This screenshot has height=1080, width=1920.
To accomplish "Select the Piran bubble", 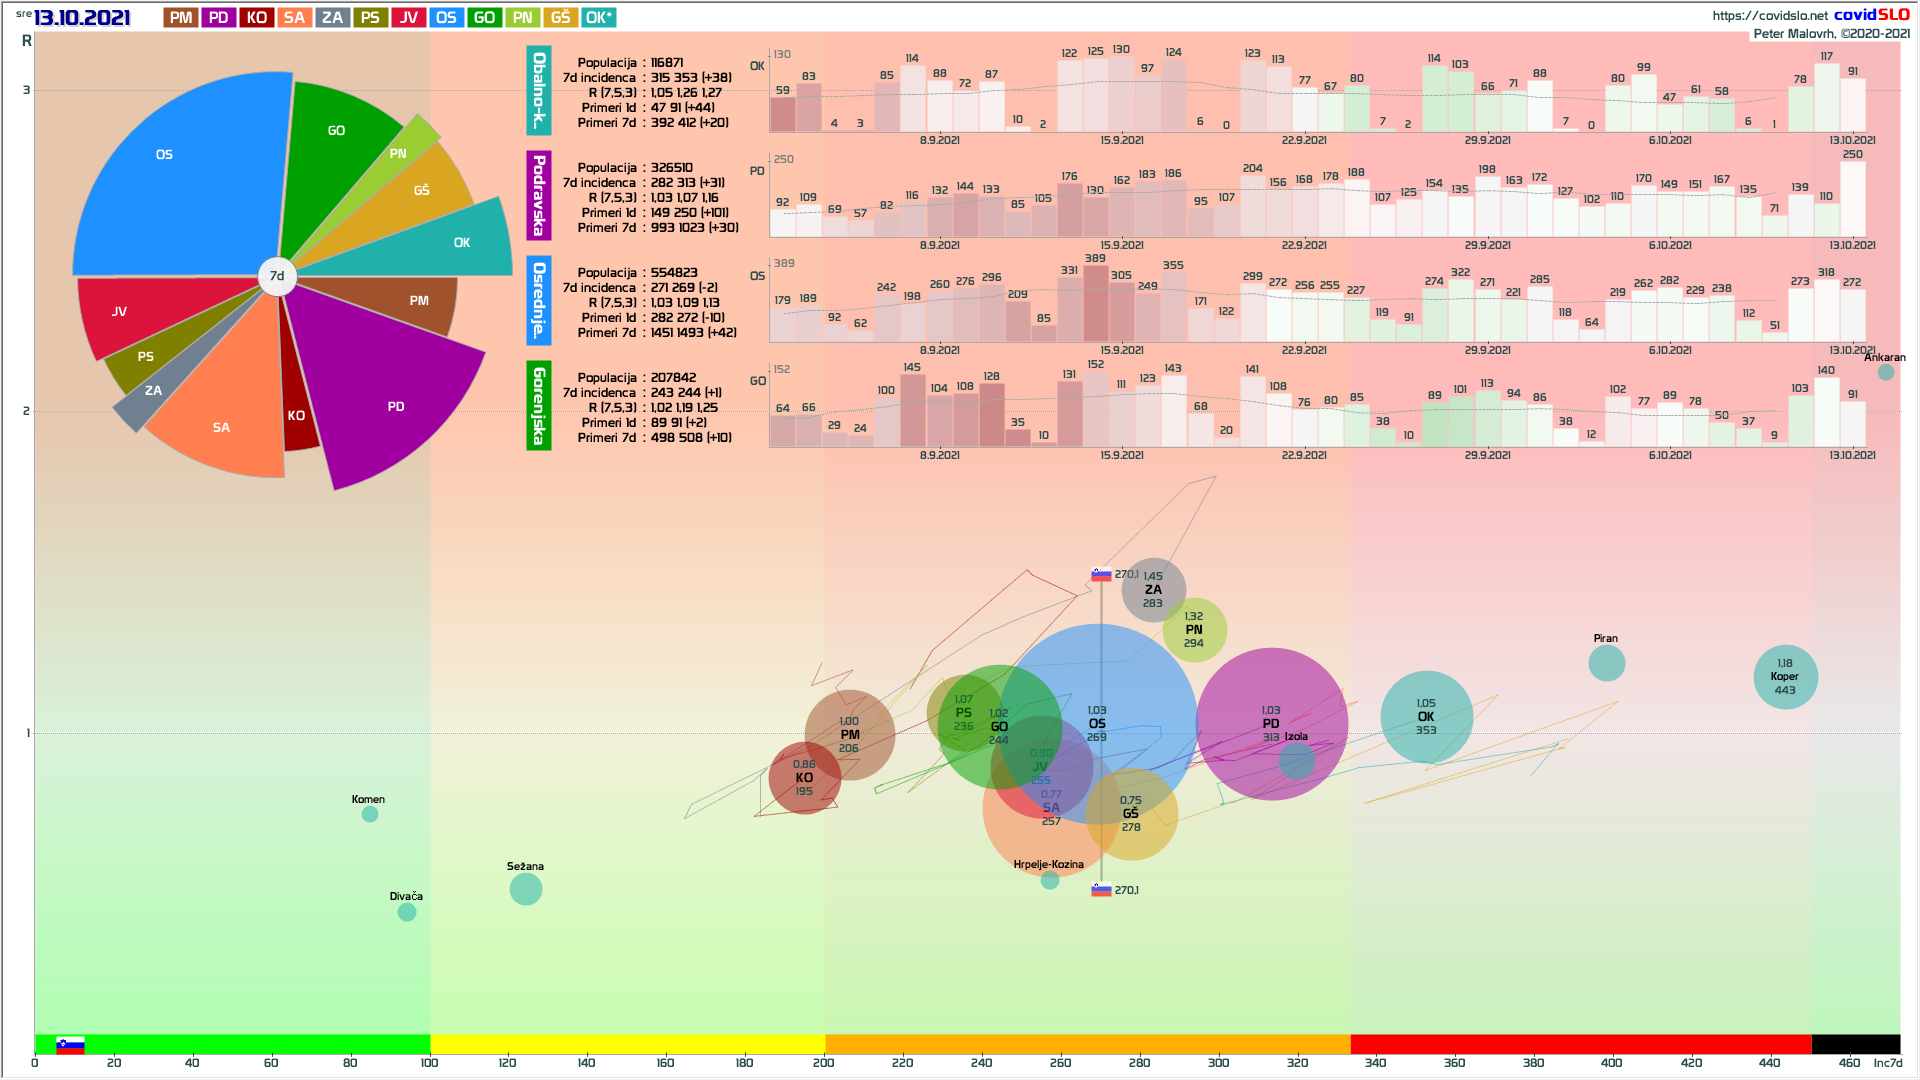I will [1606, 663].
